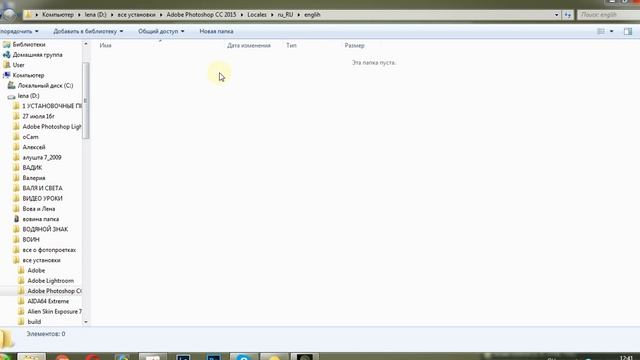The height and width of the screenshot is (360, 640).
Task: Sort by the Размер column header
Action: point(354,45)
